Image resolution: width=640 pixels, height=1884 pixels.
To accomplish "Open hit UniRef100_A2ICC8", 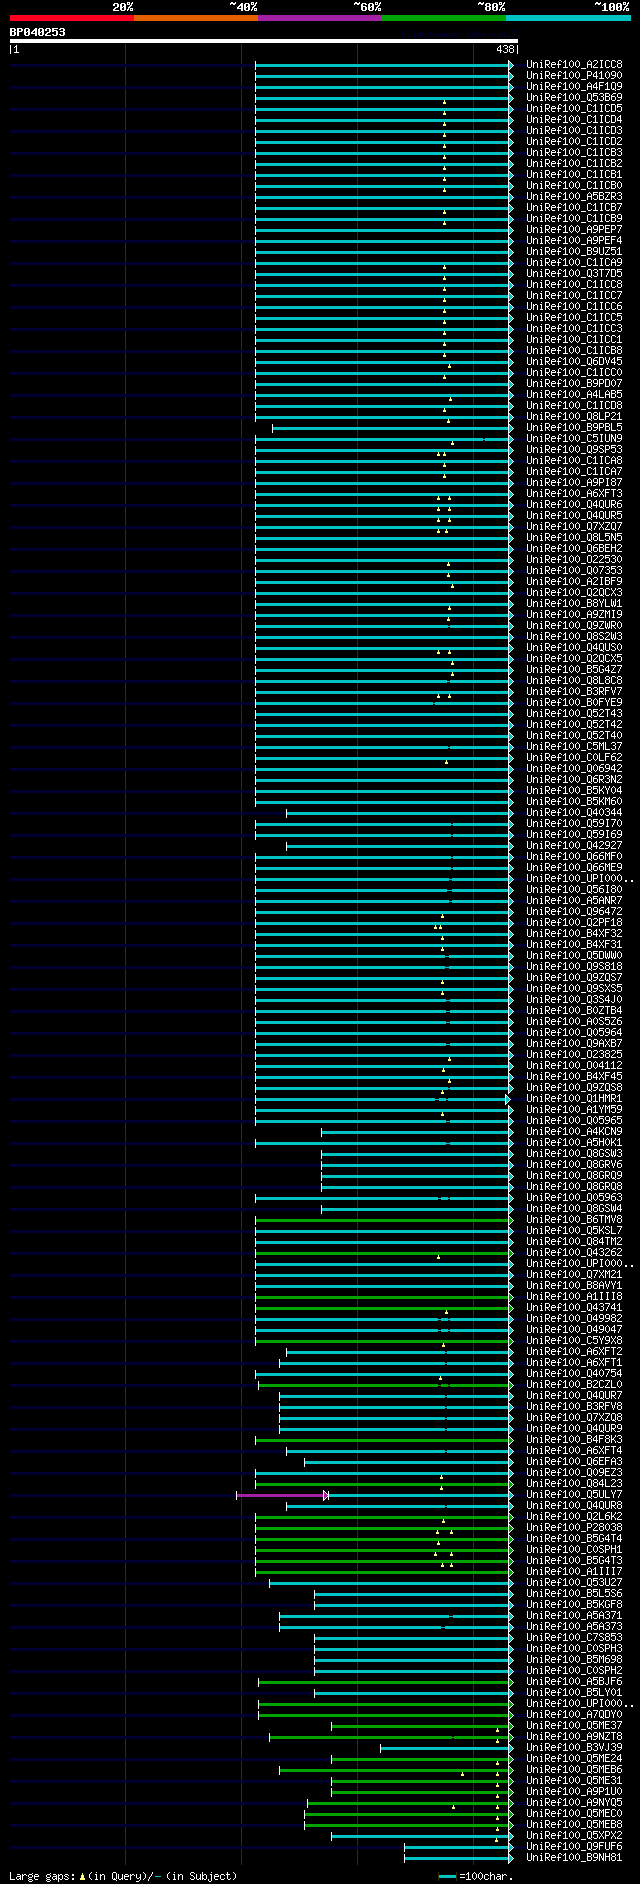I will pos(574,64).
